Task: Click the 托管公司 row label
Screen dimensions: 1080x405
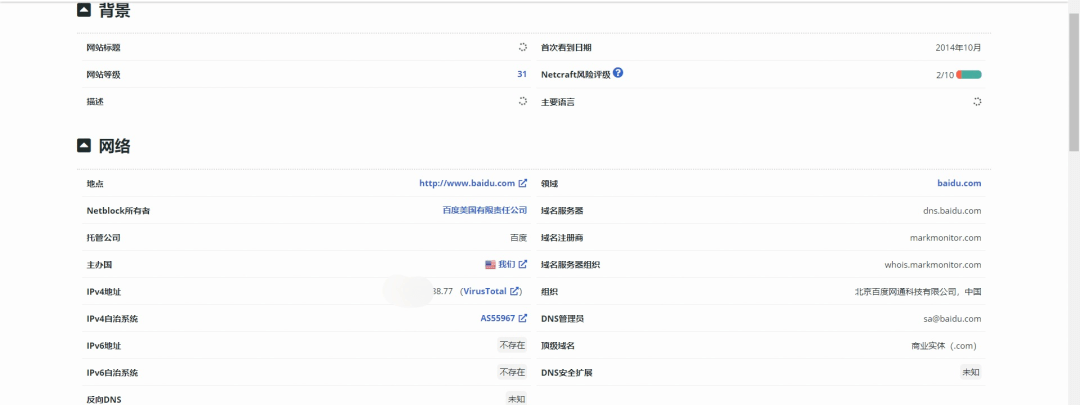Action: (103, 238)
